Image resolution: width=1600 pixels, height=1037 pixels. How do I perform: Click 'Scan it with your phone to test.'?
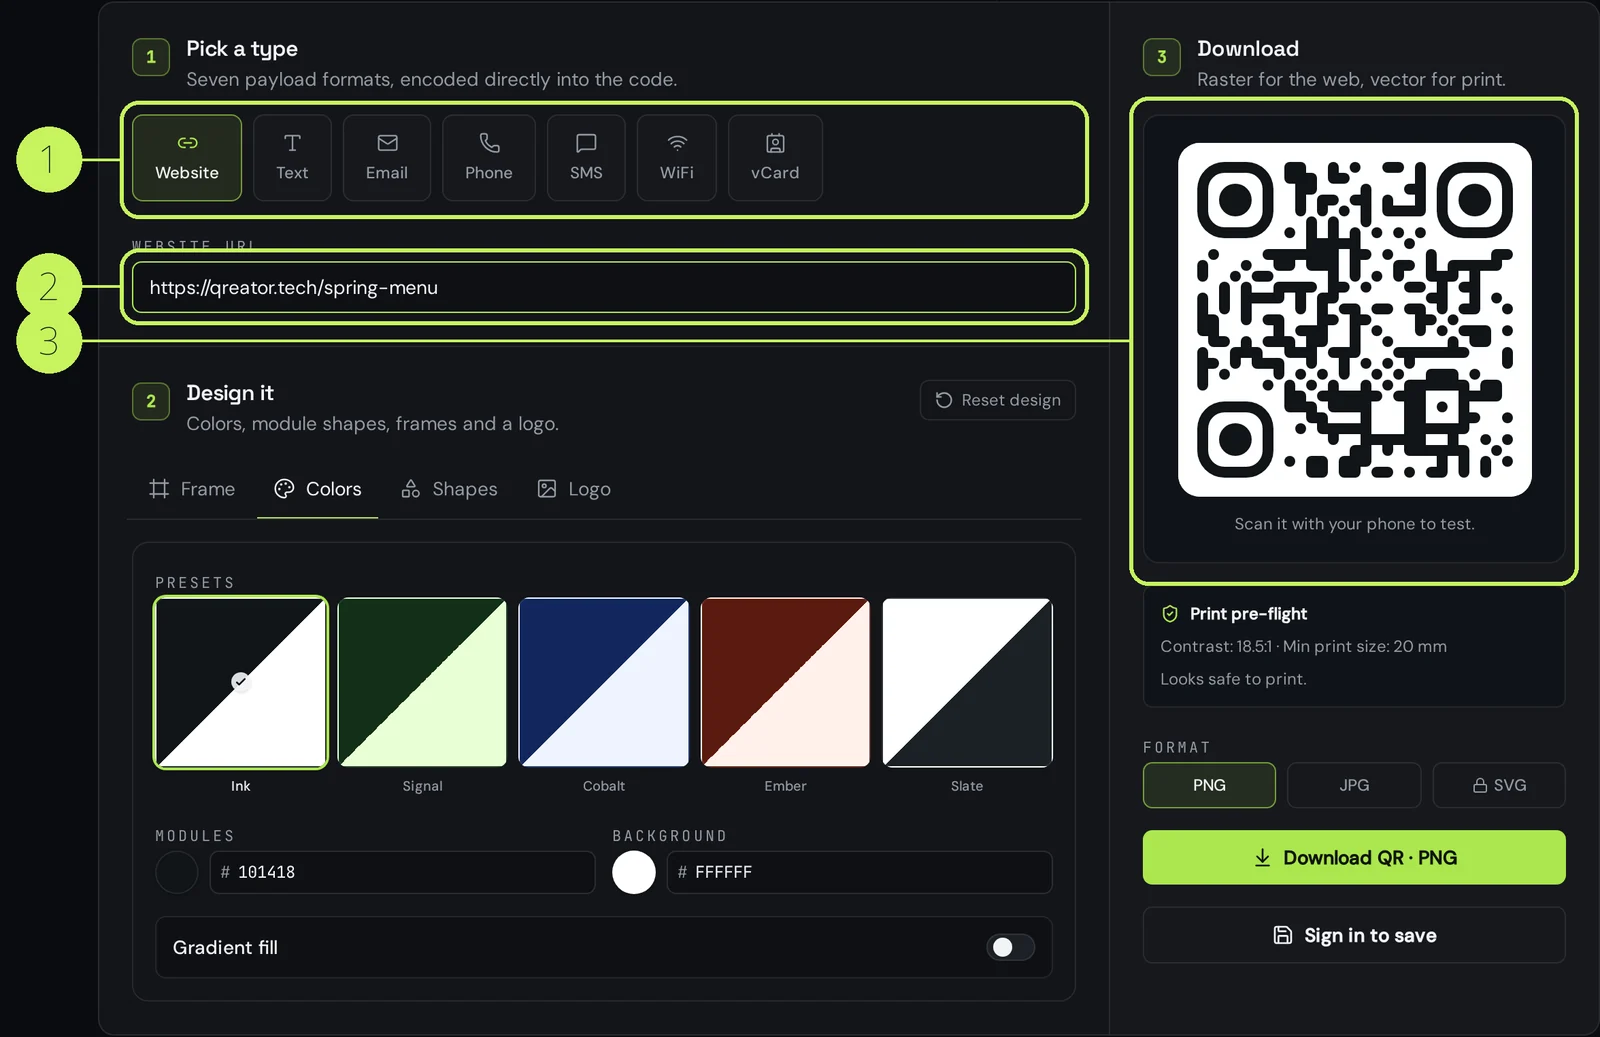click(x=1354, y=524)
